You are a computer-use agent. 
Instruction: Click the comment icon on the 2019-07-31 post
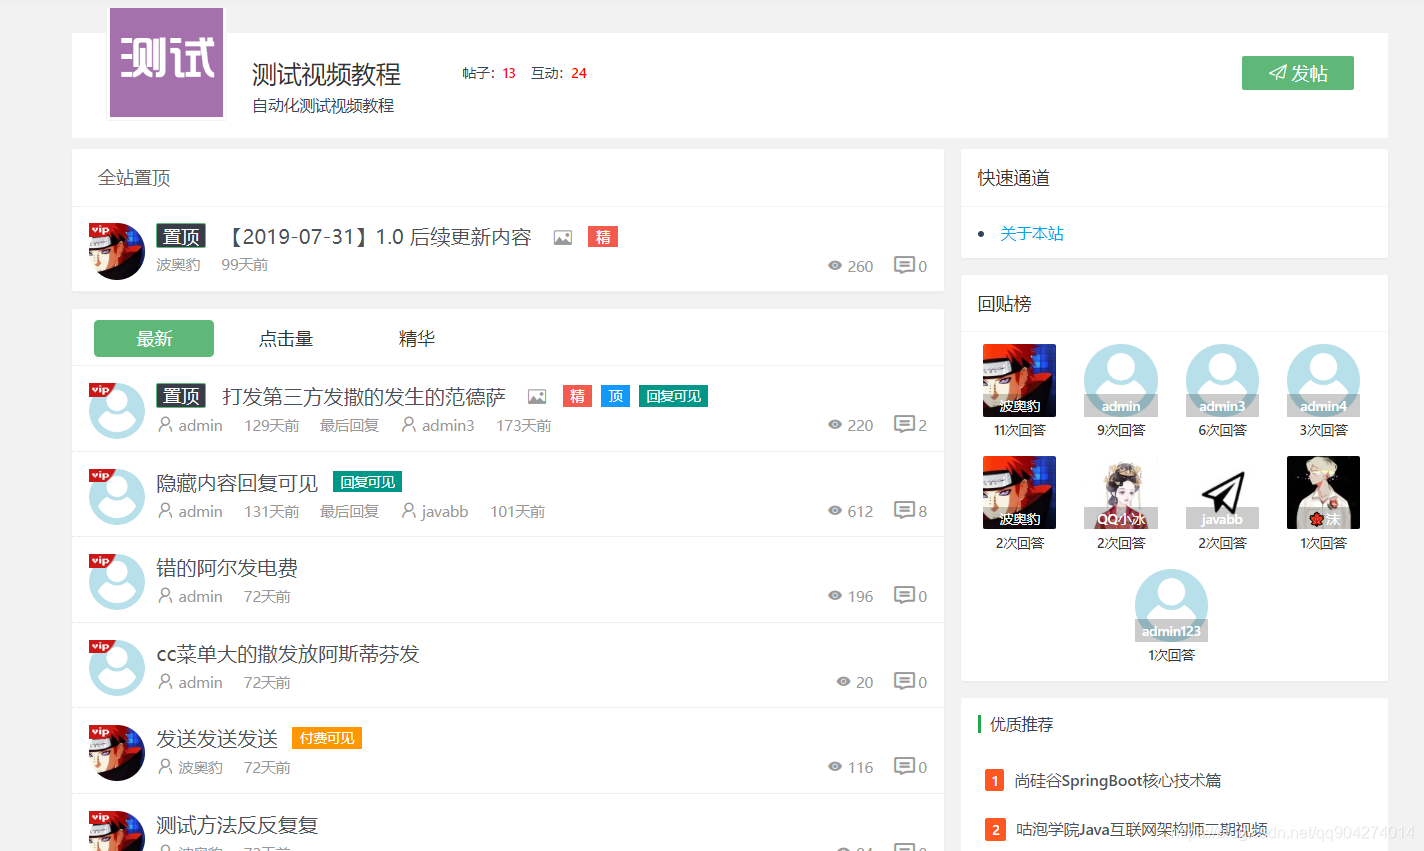point(904,265)
